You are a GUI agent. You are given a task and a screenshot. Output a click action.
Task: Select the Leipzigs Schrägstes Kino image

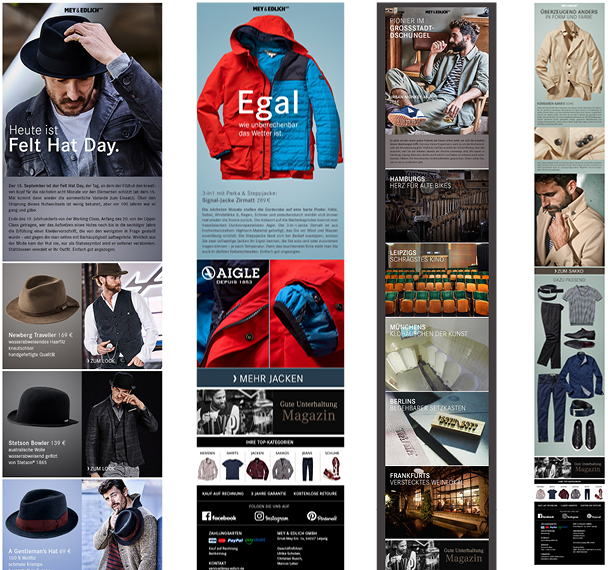438,278
